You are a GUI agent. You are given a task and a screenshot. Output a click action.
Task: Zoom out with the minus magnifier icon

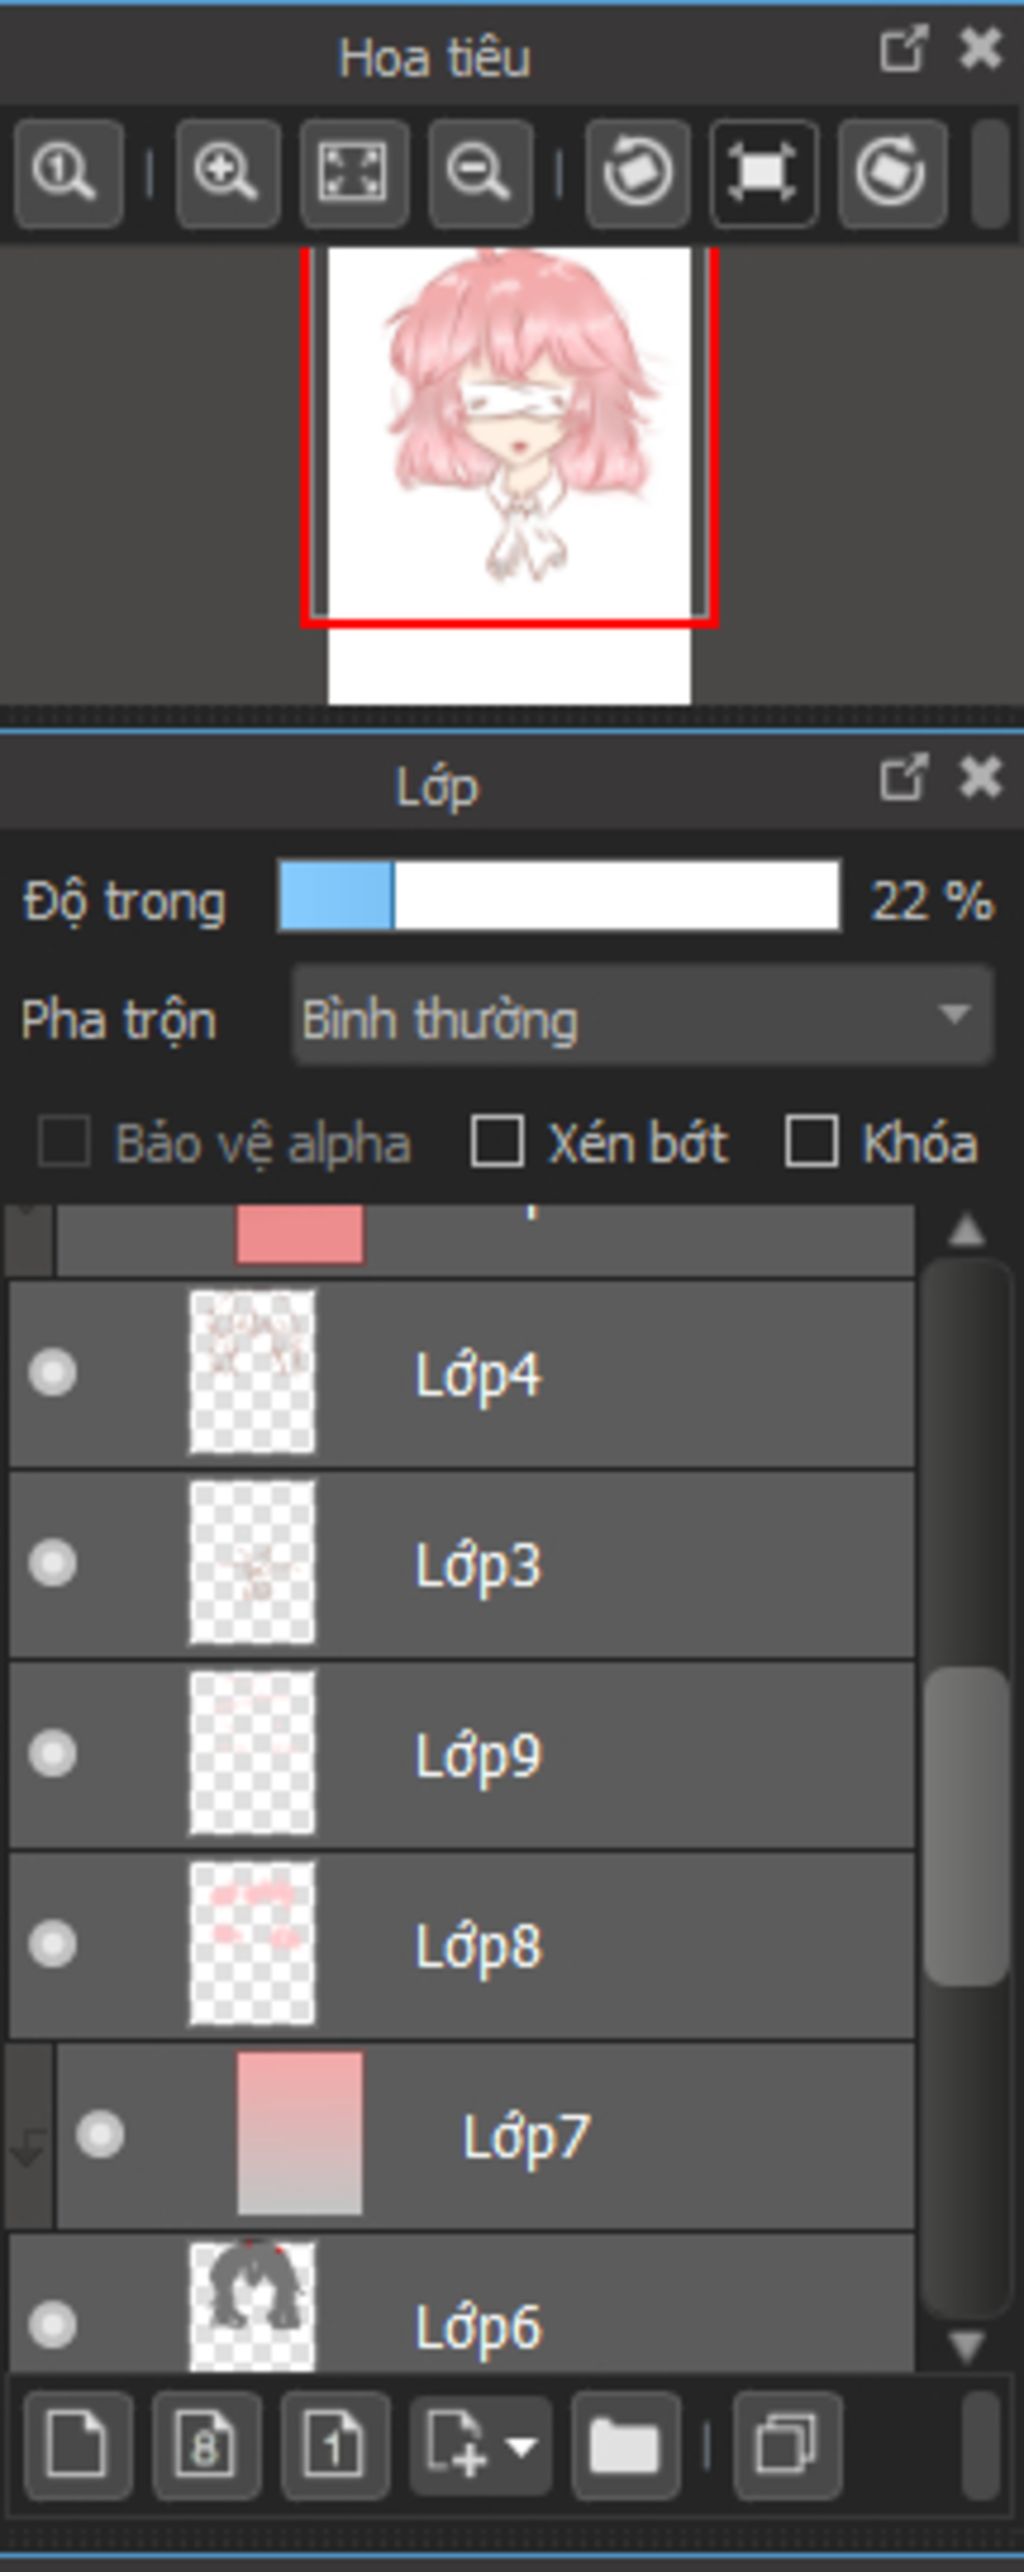click(480, 173)
